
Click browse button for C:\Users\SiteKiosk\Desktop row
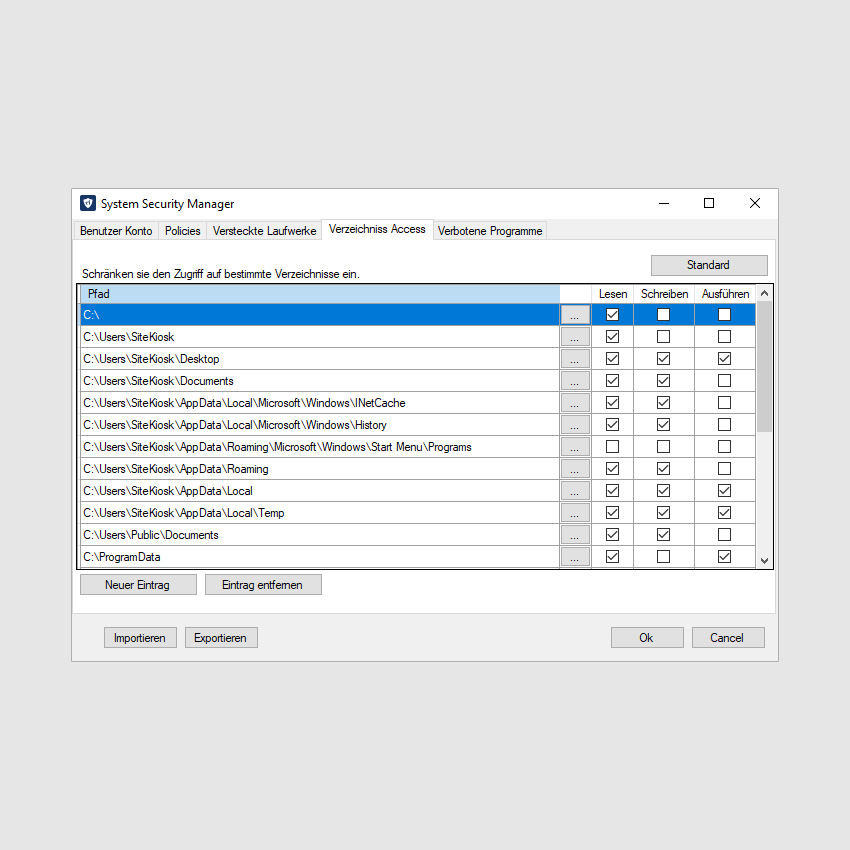click(575, 359)
